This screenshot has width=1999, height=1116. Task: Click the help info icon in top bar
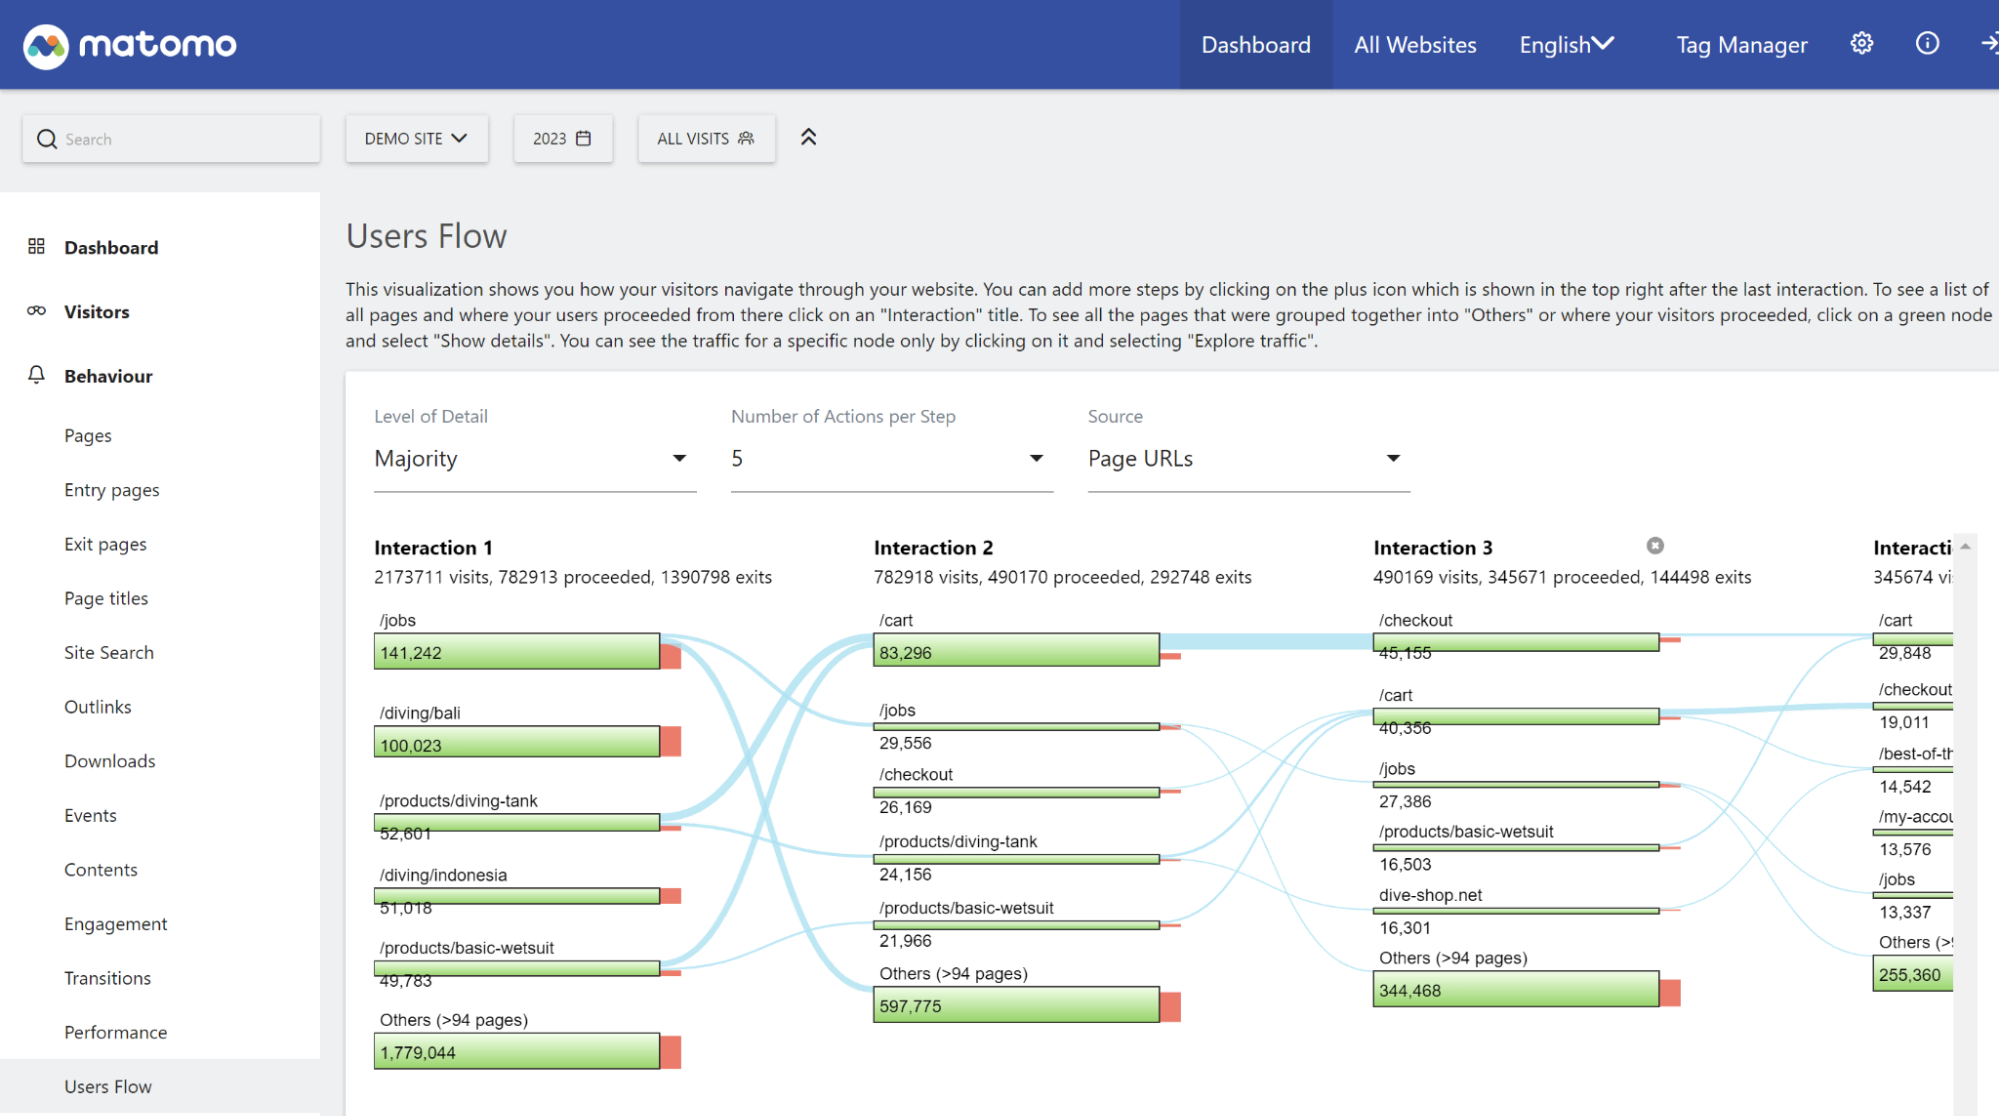[x=1926, y=43]
